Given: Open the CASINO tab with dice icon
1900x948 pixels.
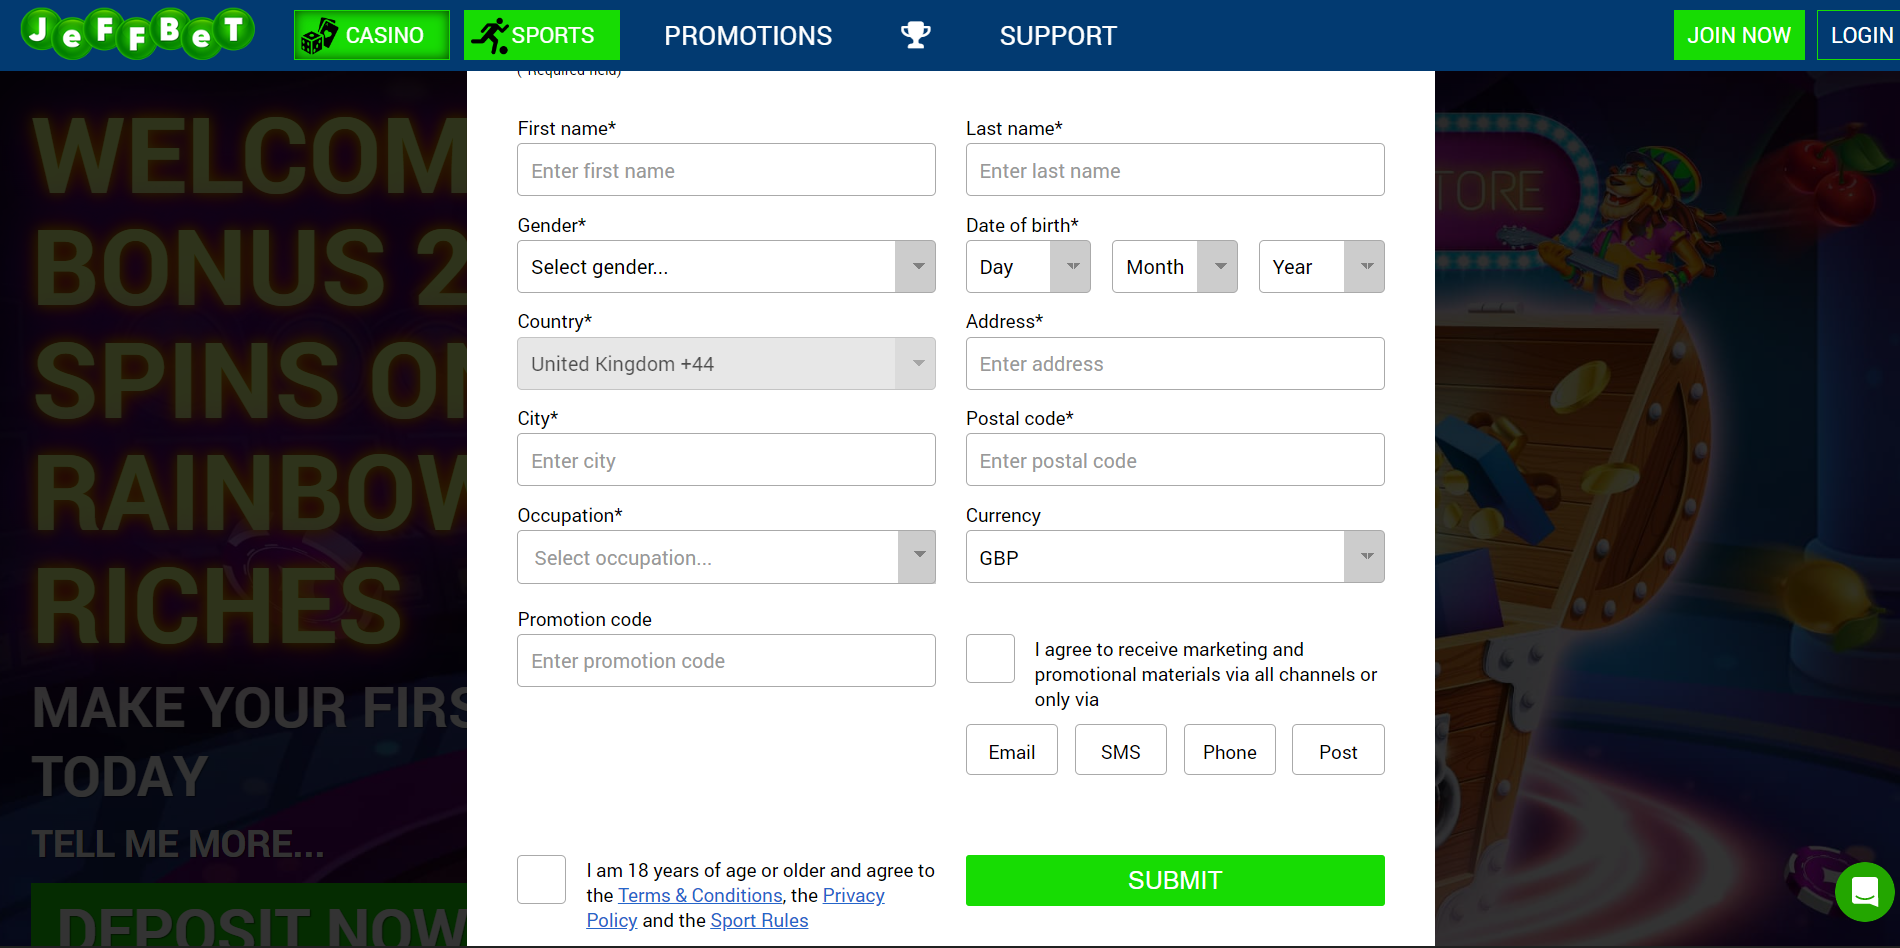Looking at the screenshot, I should (x=372, y=35).
